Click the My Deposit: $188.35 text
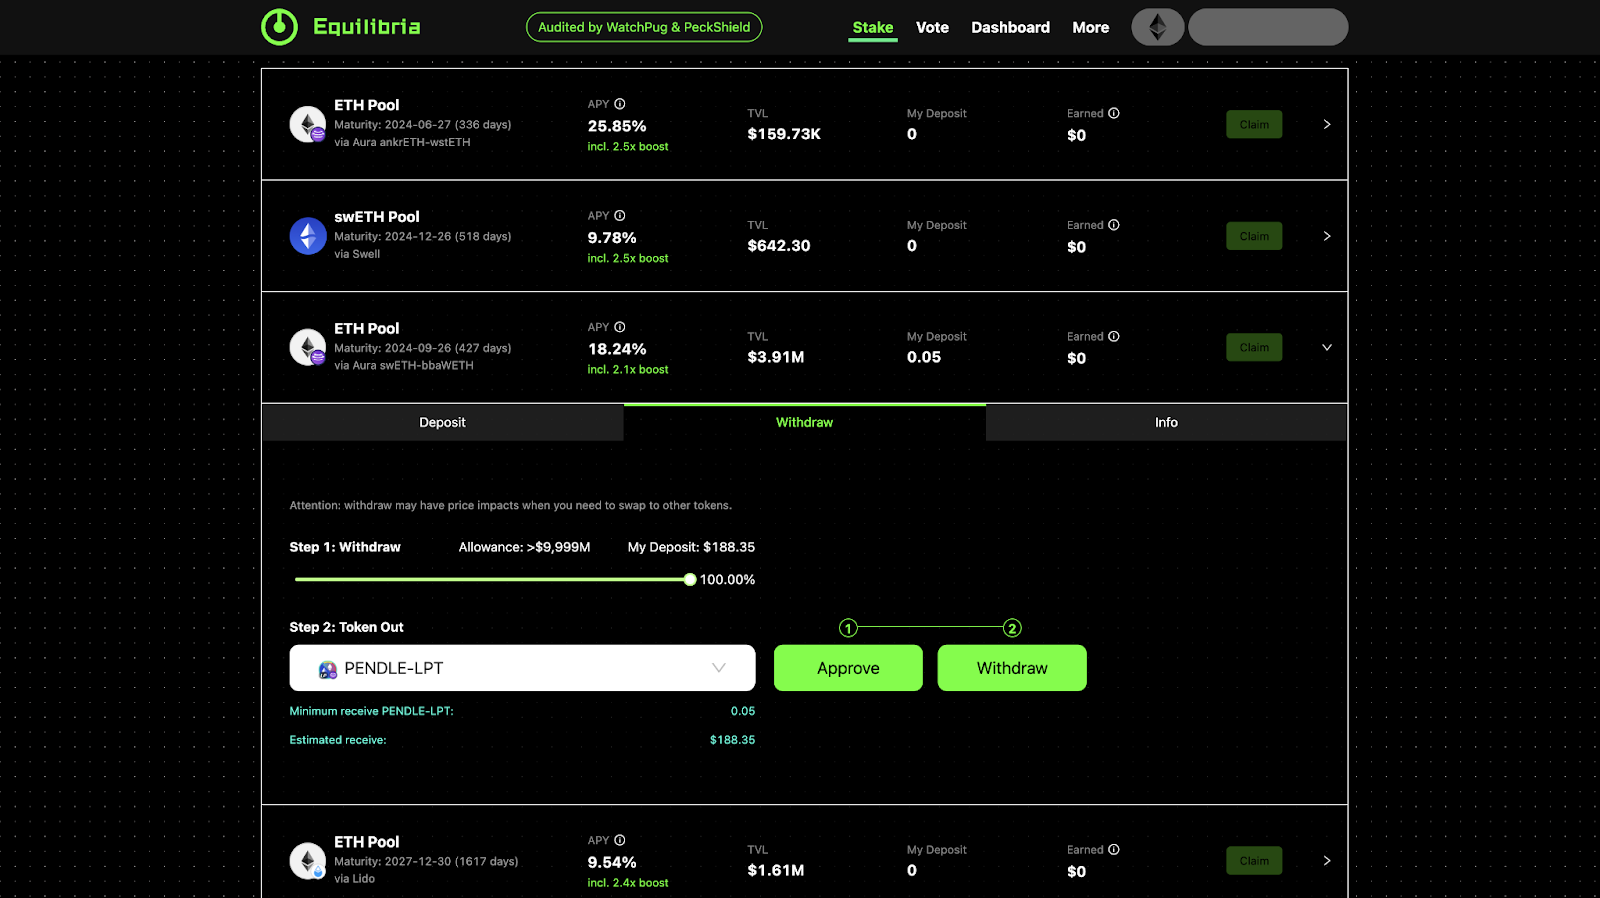1600x898 pixels. pyautogui.click(x=691, y=547)
